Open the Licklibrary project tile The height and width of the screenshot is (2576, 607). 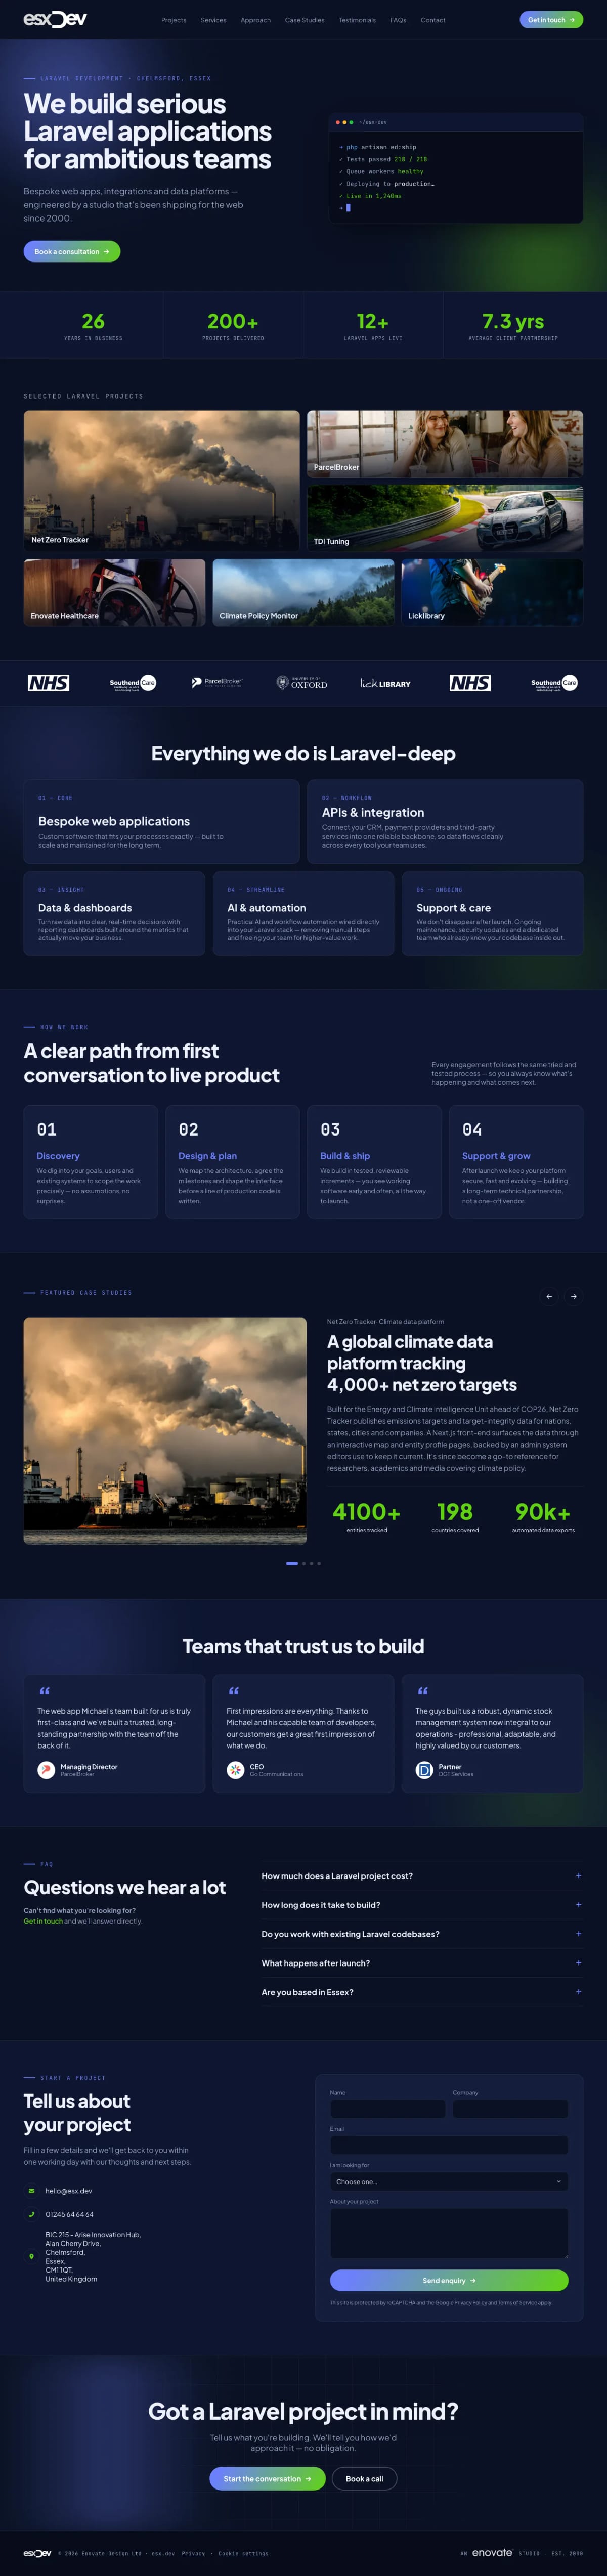(x=492, y=592)
